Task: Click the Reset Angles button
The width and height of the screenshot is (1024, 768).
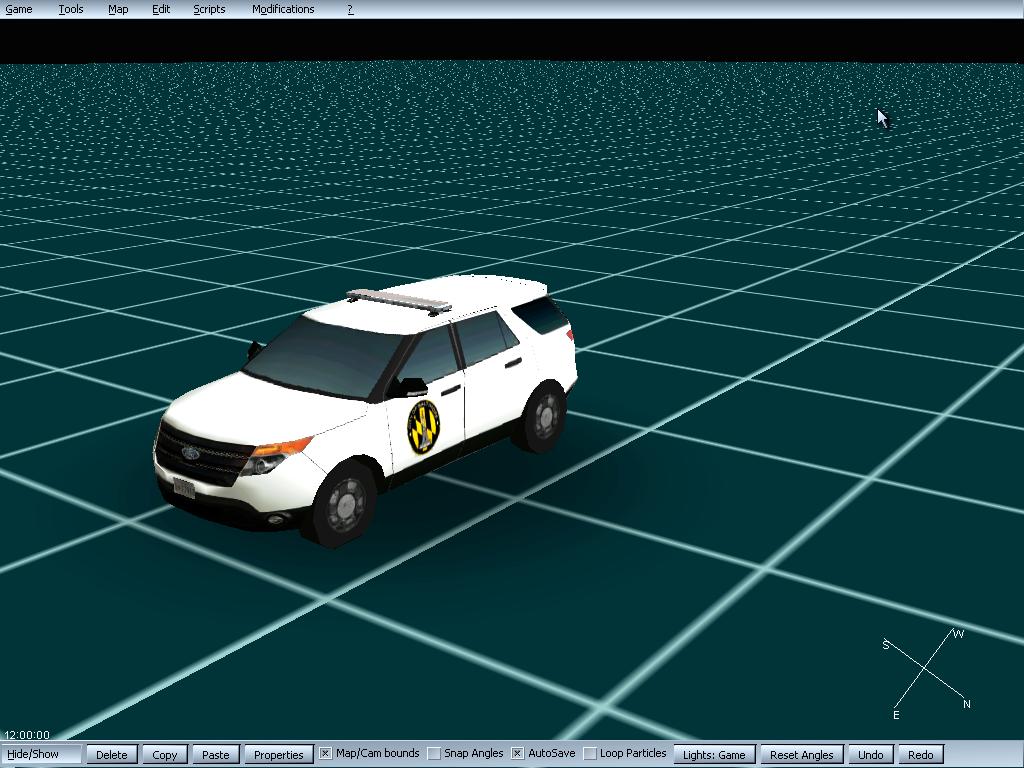Action: [x=801, y=755]
